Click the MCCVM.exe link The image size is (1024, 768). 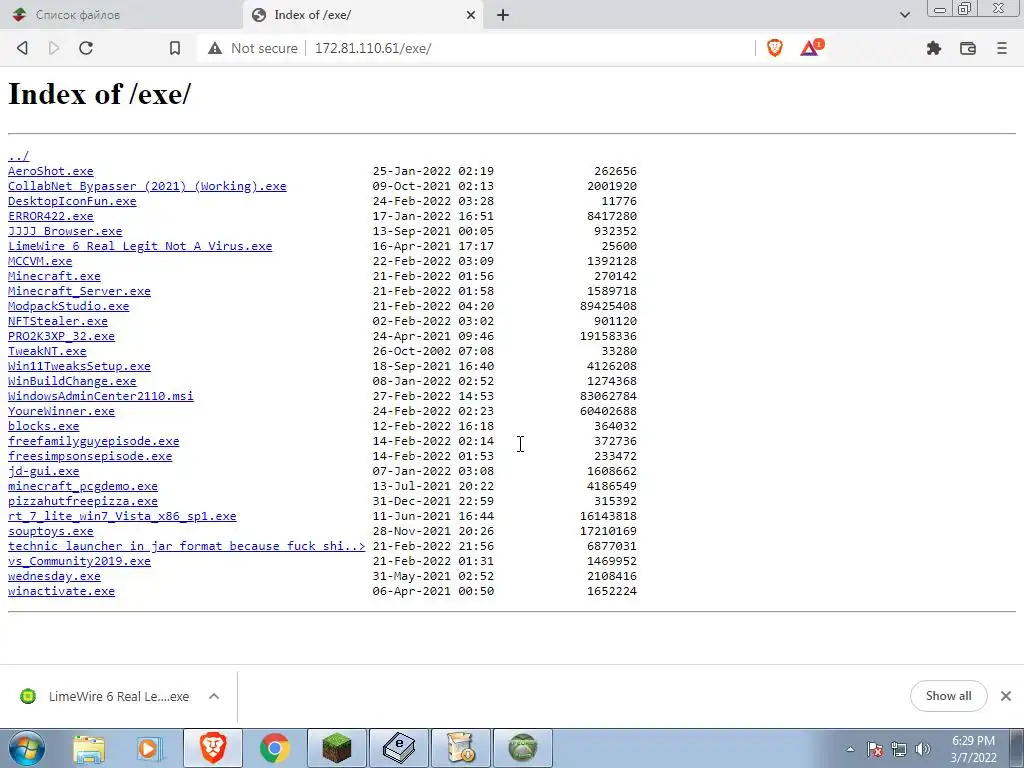(x=40, y=261)
